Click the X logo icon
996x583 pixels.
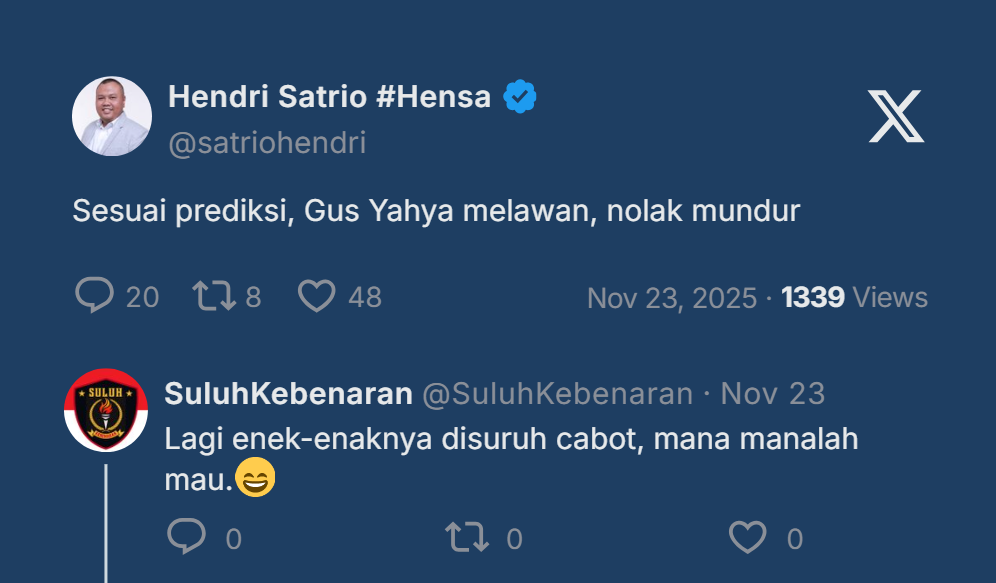895,116
